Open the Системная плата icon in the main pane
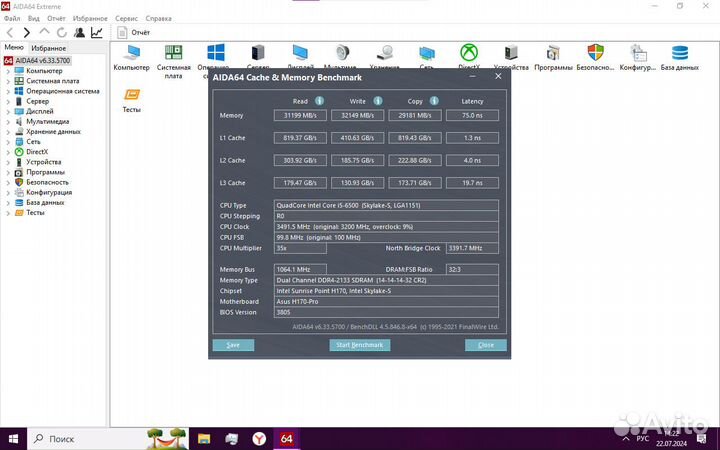Image resolution: width=720 pixels, height=450 pixels. pyautogui.click(x=174, y=62)
